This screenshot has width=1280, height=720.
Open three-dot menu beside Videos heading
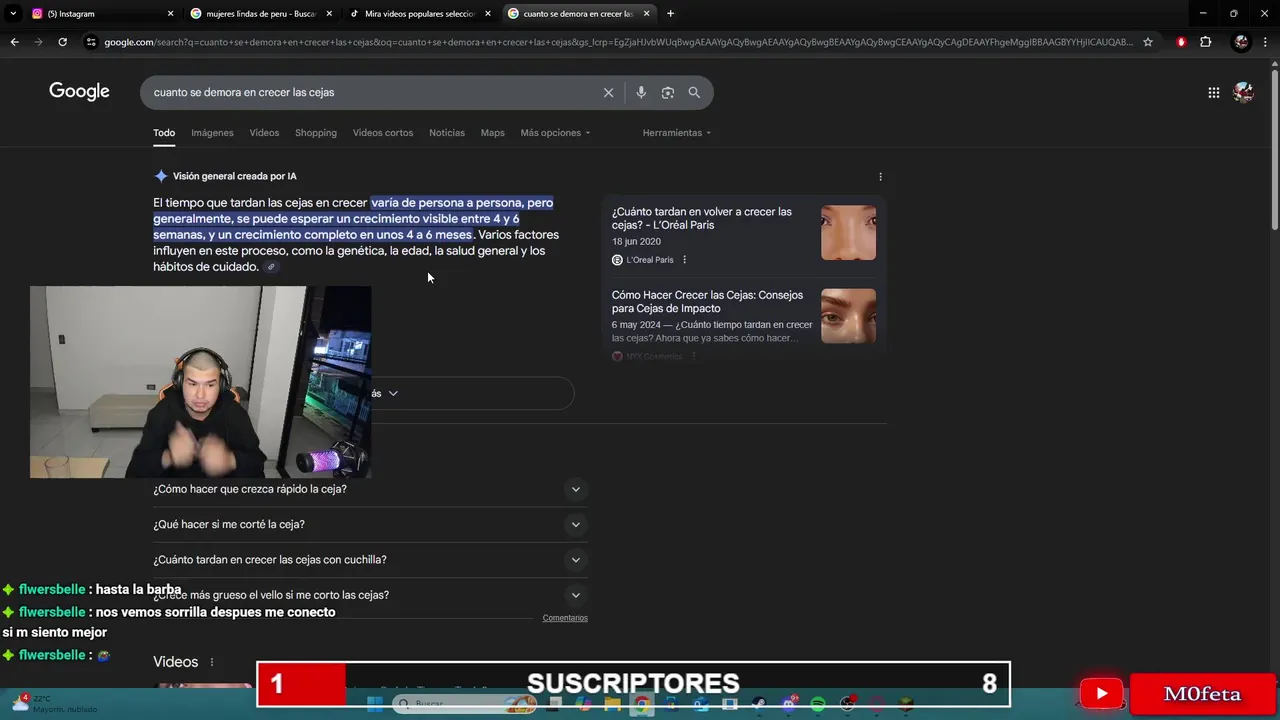pyautogui.click(x=212, y=662)
